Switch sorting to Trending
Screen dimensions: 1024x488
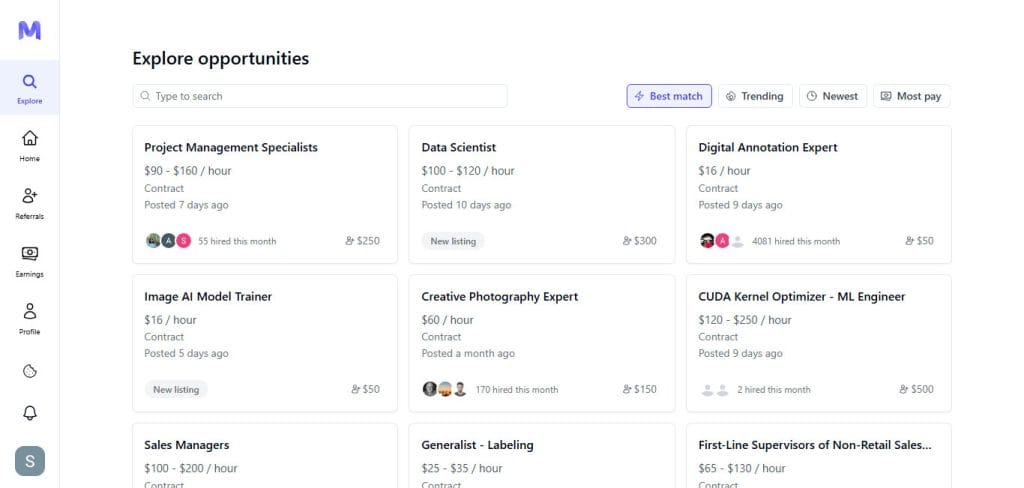click(x=755, y=96)
